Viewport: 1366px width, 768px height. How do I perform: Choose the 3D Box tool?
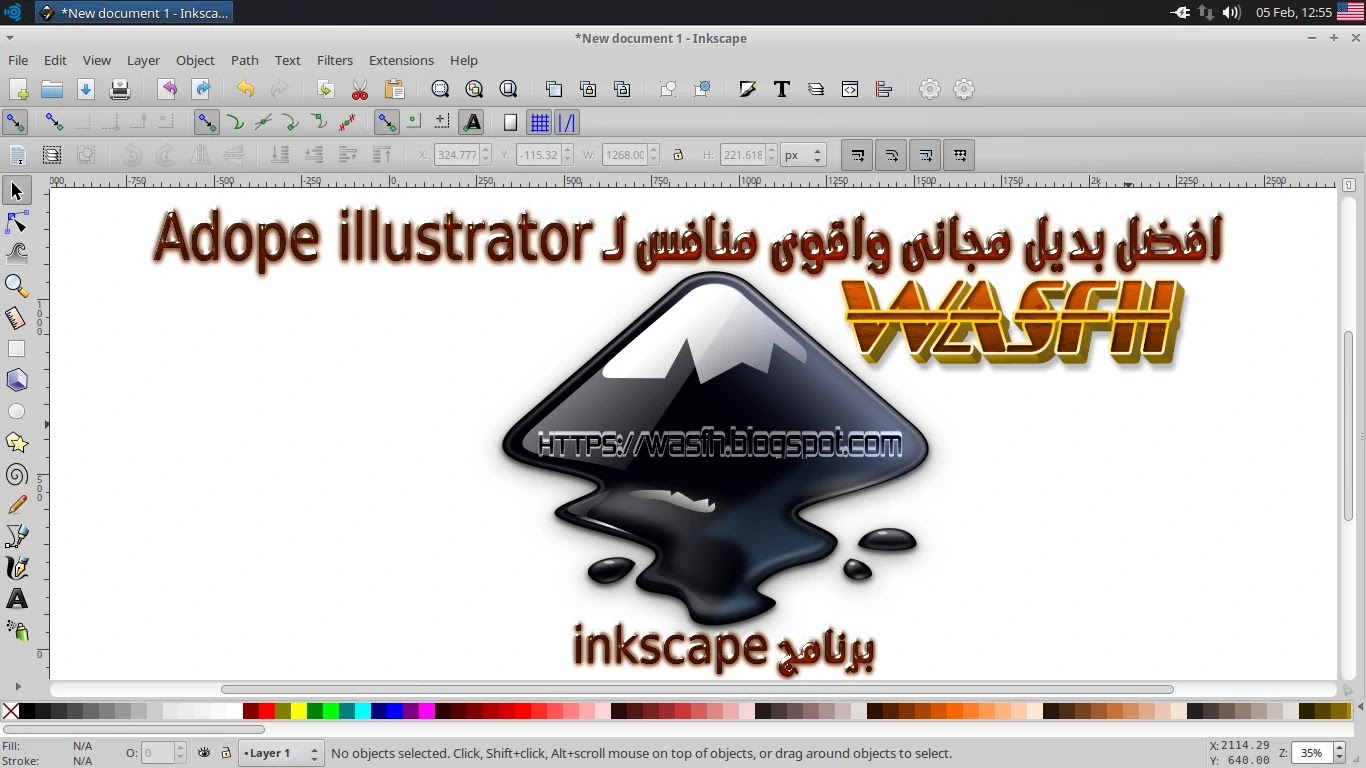[16, 380]
